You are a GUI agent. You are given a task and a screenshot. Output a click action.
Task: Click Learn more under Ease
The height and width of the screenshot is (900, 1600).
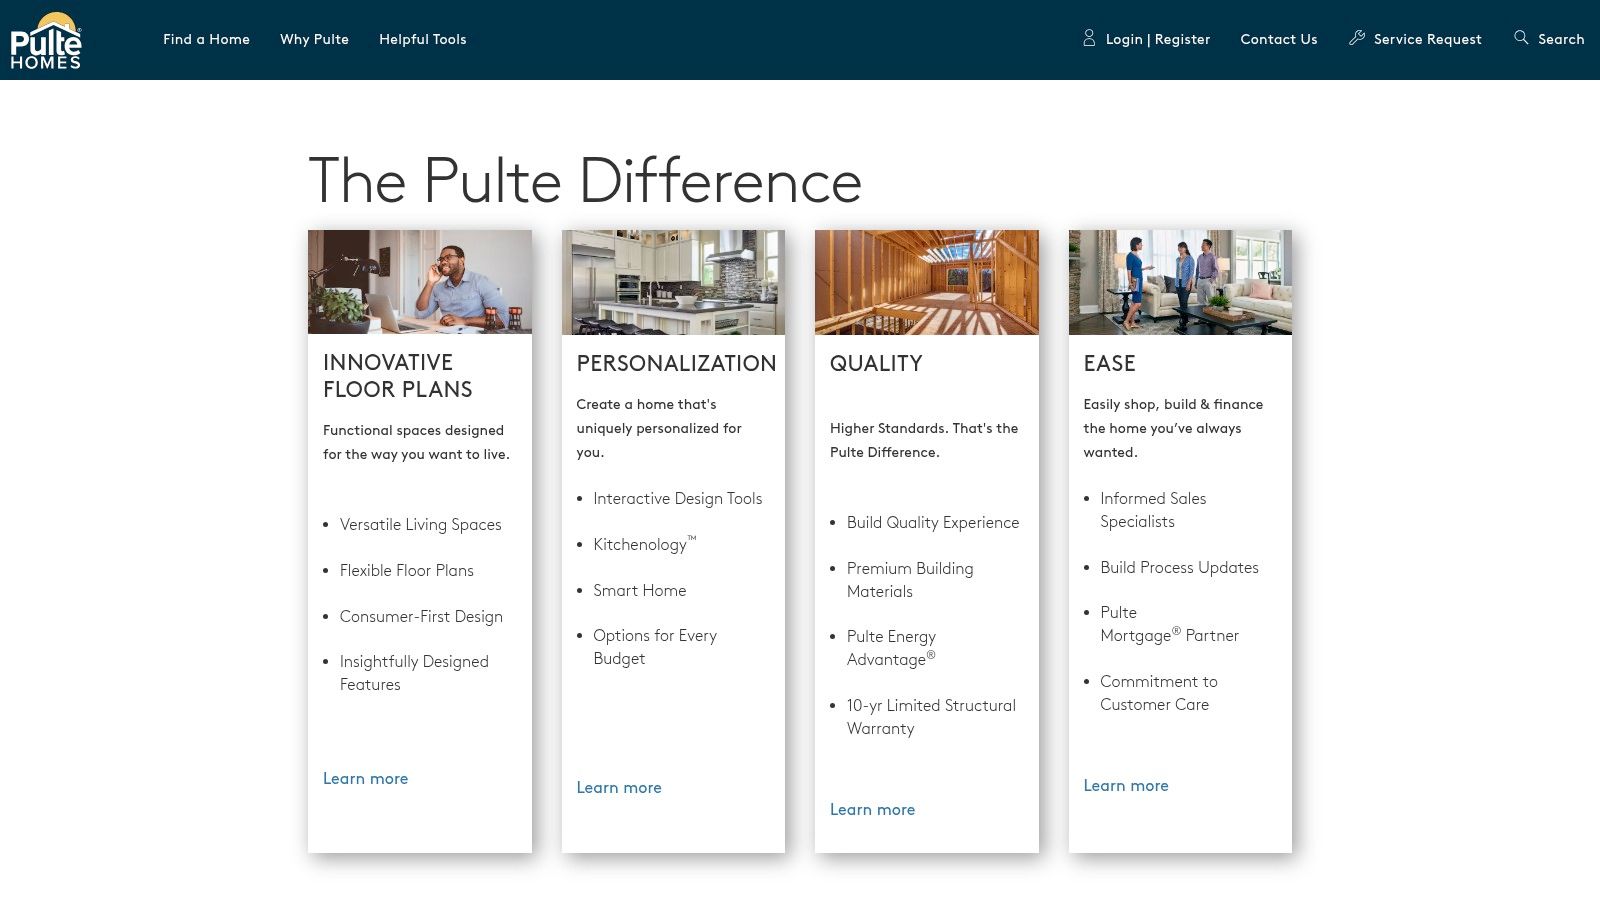[1126, 785]
